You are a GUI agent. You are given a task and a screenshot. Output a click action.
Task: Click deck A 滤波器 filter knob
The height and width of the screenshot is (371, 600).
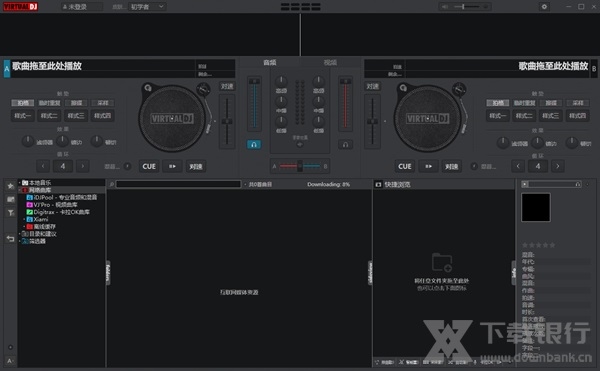tap(28, 141)
